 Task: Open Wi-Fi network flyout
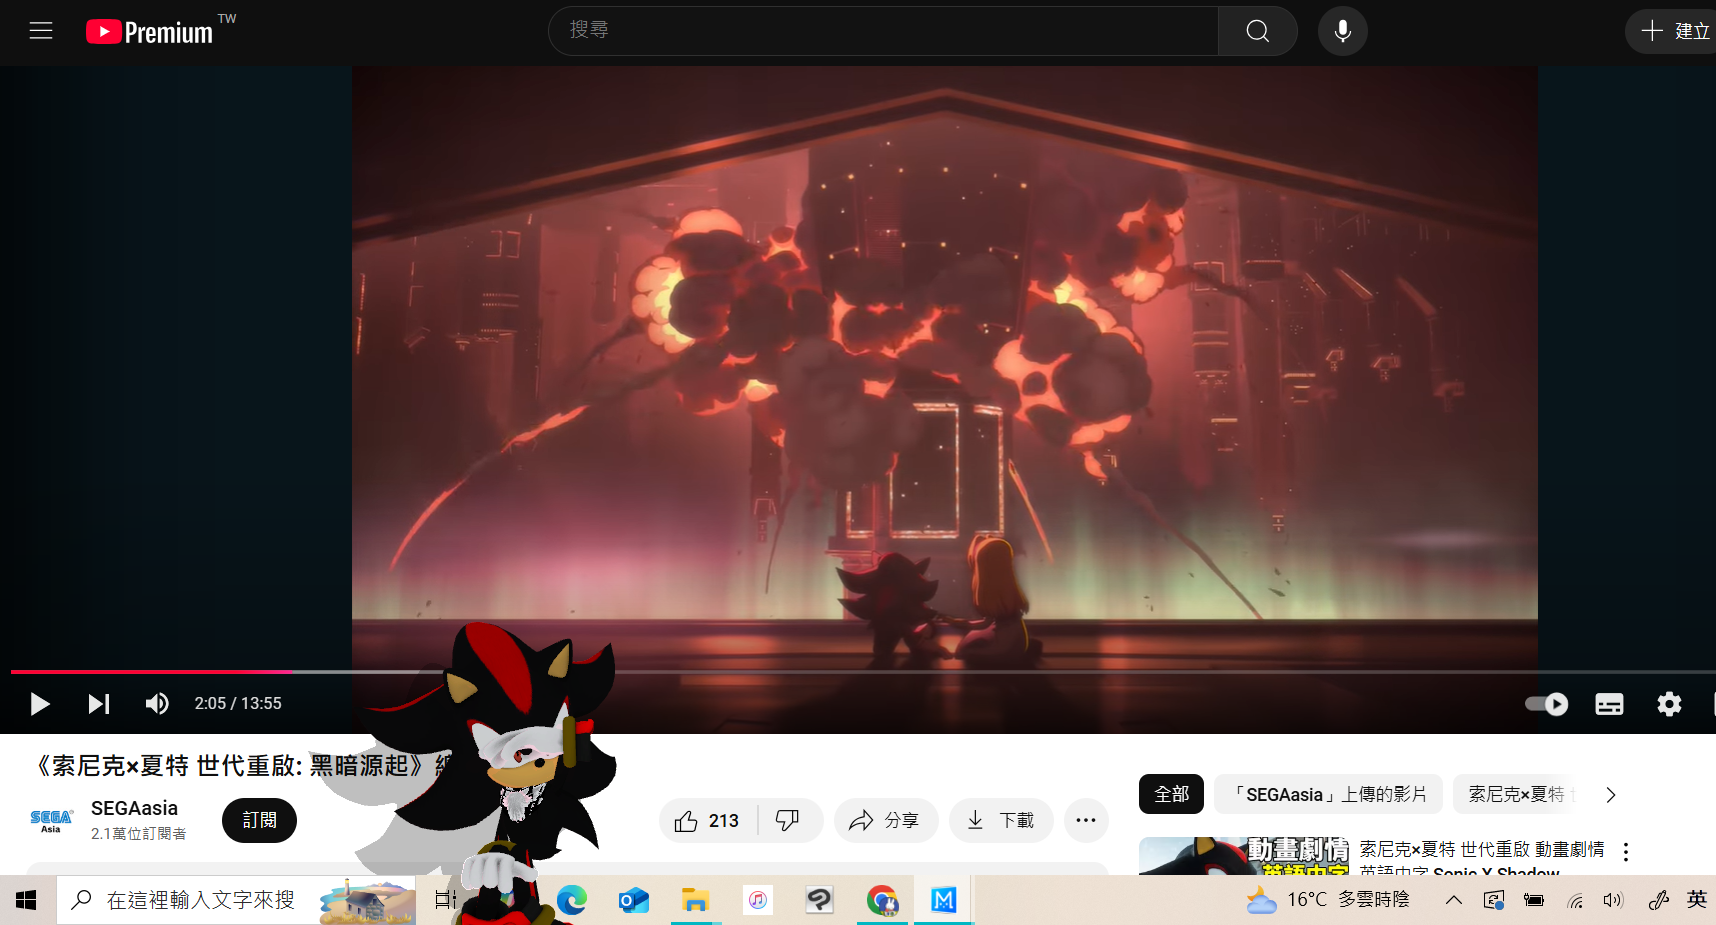pyautogui.click(x=1575, y=900)
